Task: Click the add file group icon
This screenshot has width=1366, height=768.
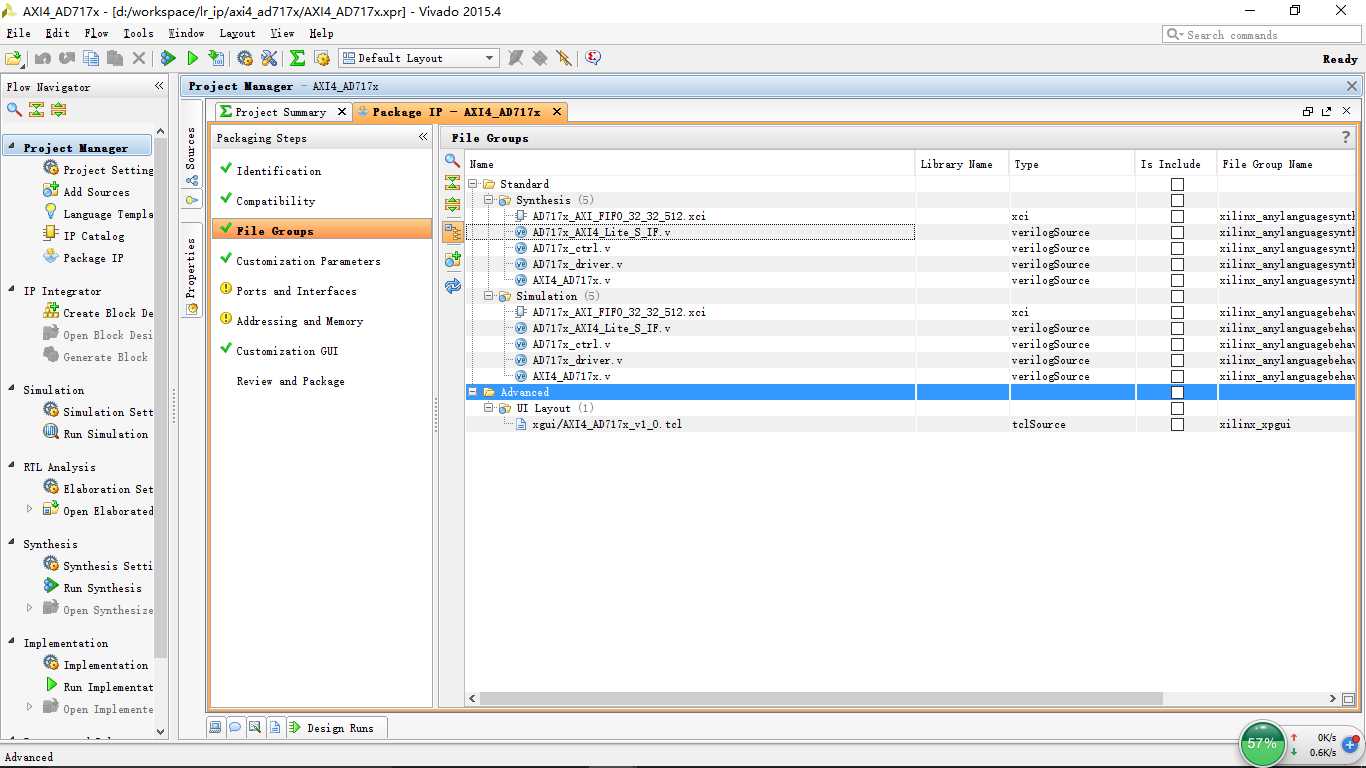Action: point(452,260)
